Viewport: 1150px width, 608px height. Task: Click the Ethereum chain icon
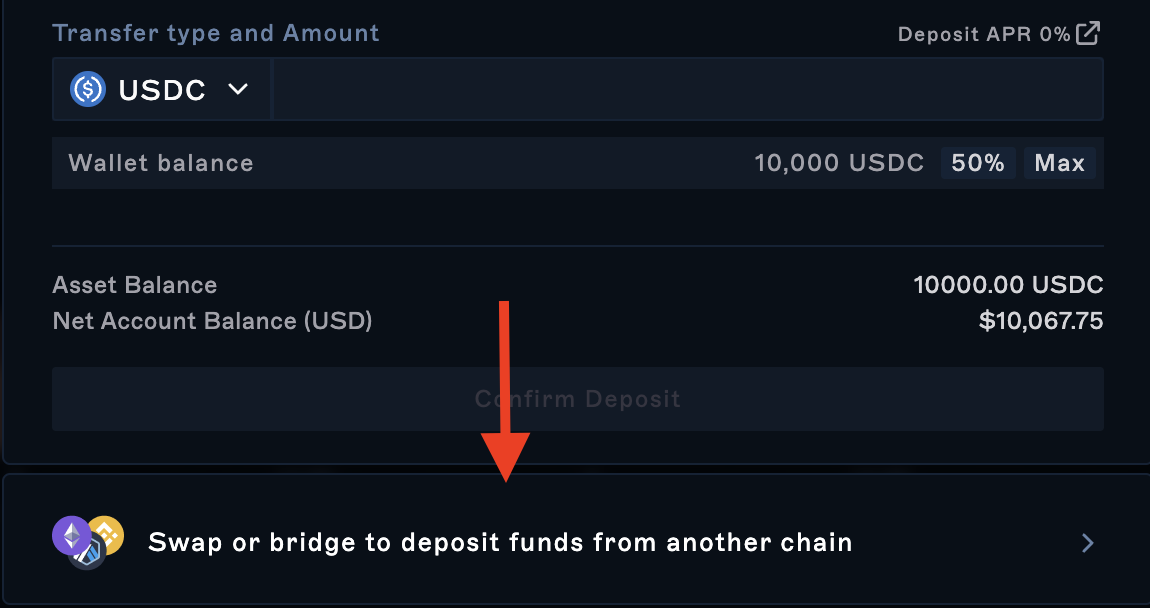pyautogui.click(x=71, y=535)
